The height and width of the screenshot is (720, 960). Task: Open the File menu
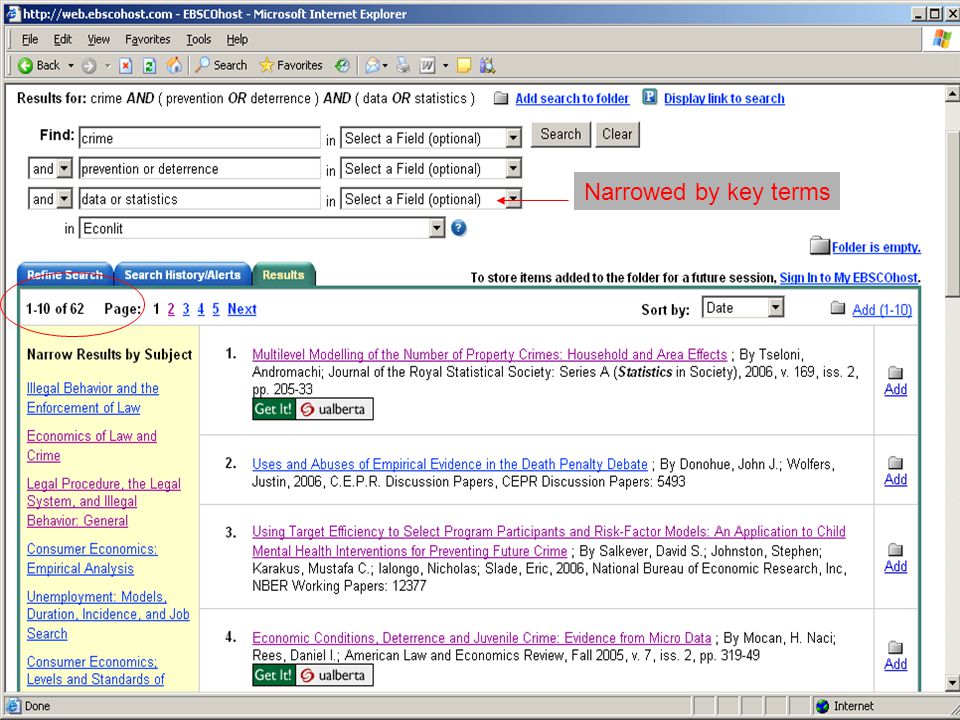30,40
